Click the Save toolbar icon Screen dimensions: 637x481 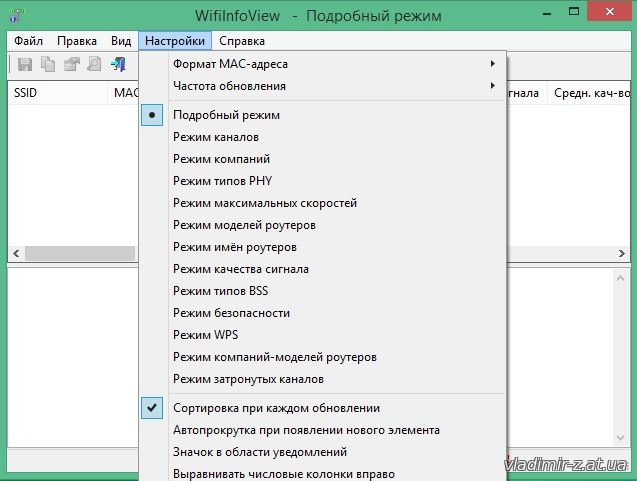pyautogui.click(x=25, y=64)
